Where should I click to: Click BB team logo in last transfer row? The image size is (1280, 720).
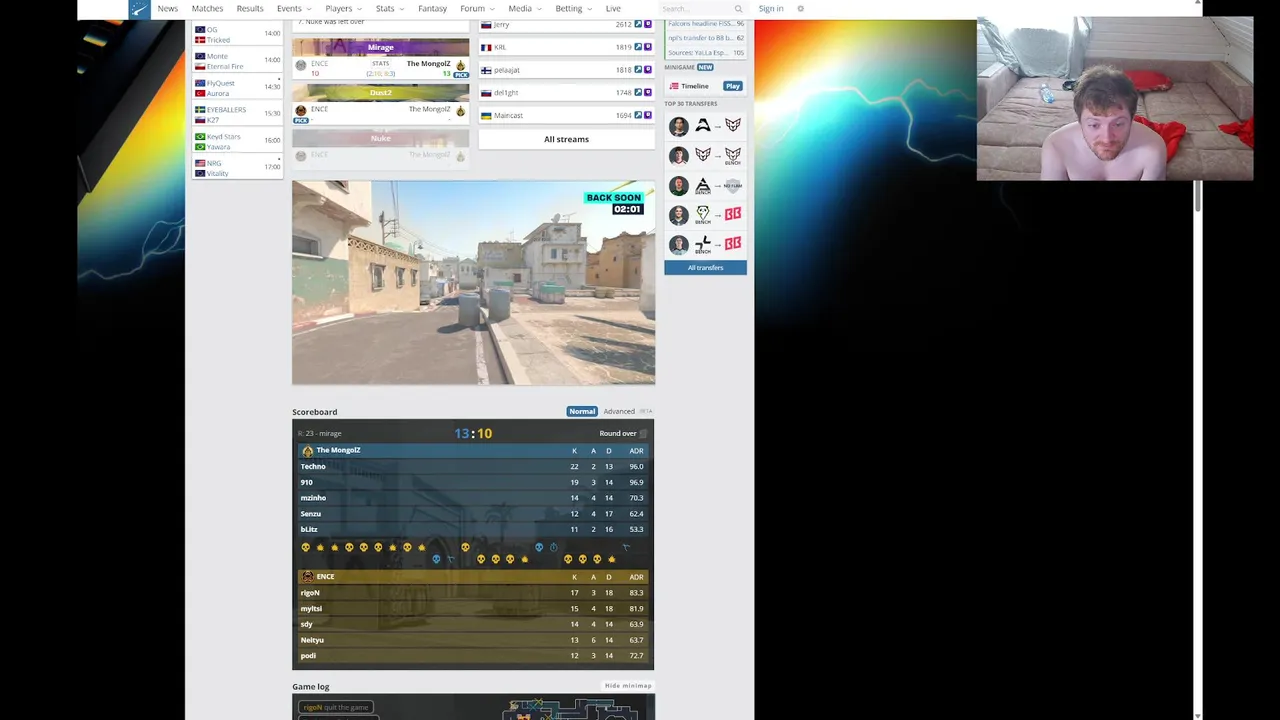tap(733, 243)
